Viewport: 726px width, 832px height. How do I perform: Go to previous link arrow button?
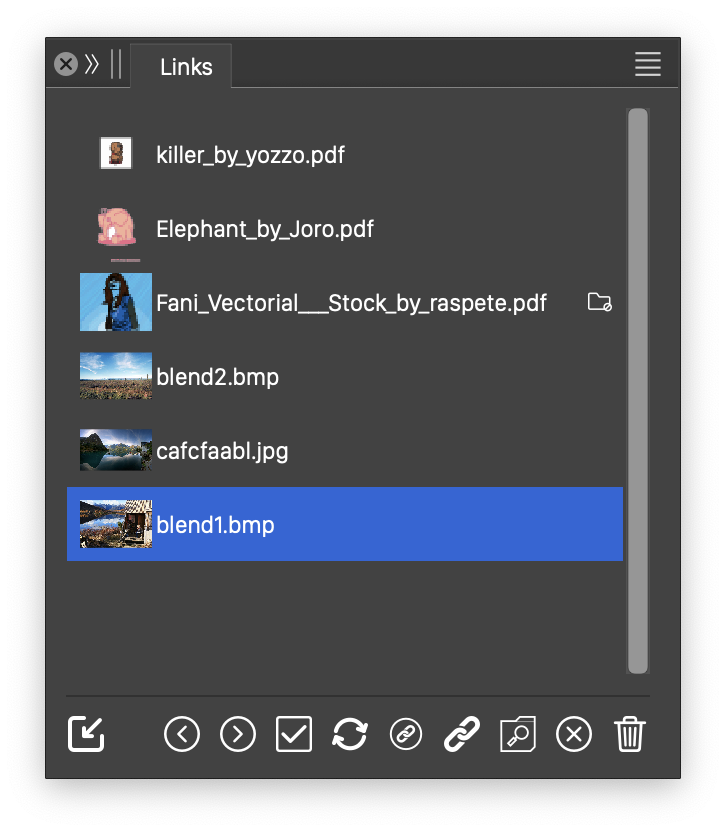pos(181,735)
